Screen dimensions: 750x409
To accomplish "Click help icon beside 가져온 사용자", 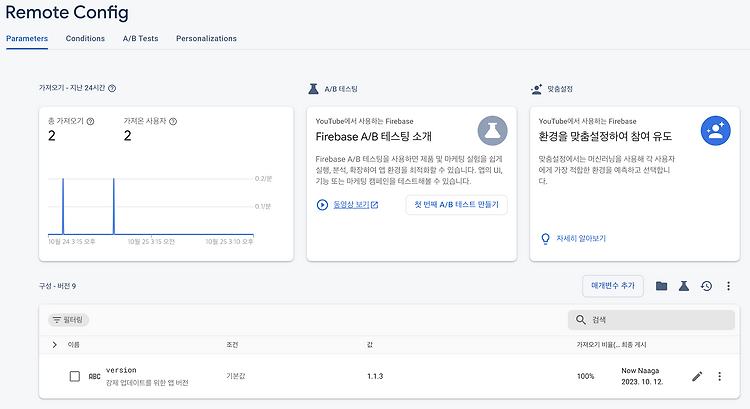I will (173, 122).
